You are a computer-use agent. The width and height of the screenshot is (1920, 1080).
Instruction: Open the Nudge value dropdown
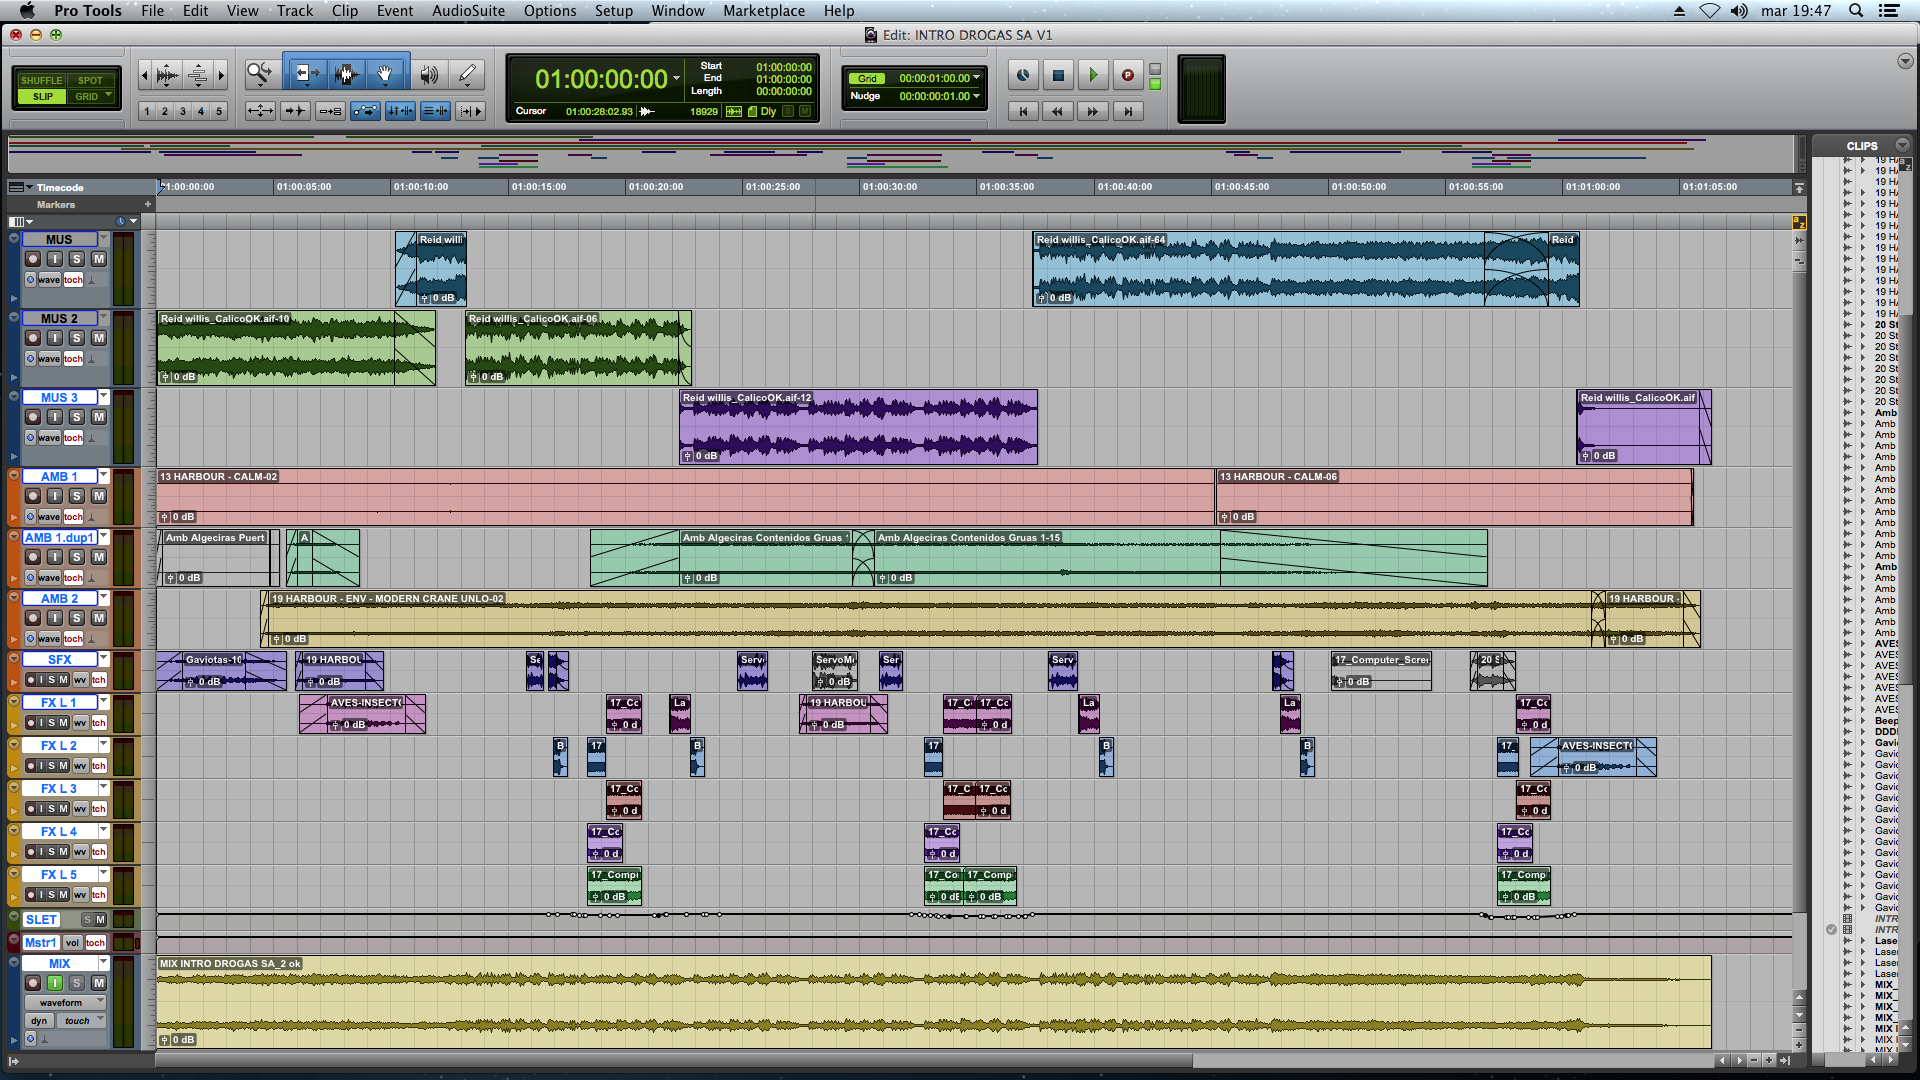click(977, 96)
